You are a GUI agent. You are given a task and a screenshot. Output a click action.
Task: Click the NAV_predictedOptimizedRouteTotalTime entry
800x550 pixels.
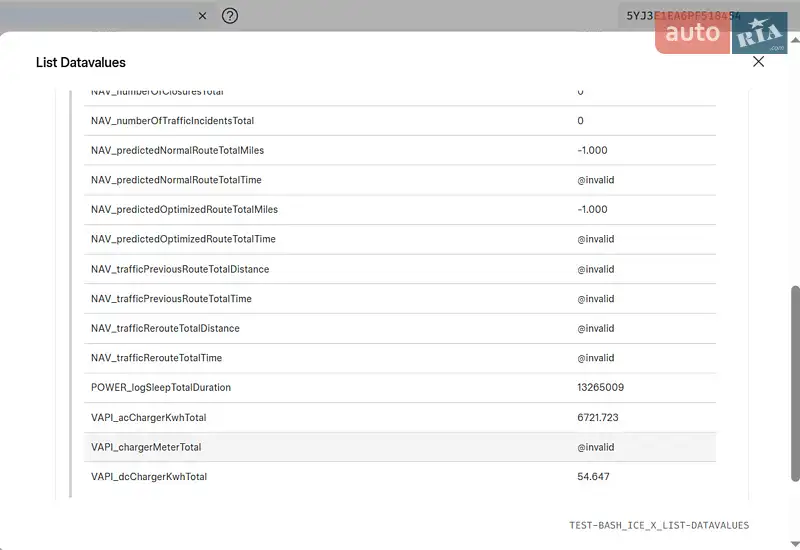(x=183, y=239)
